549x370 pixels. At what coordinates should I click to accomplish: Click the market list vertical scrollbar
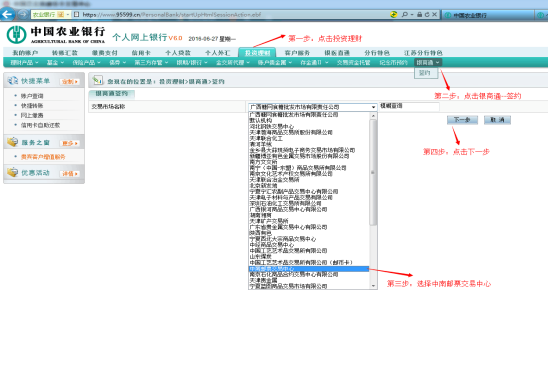click(x=373, y=200)
